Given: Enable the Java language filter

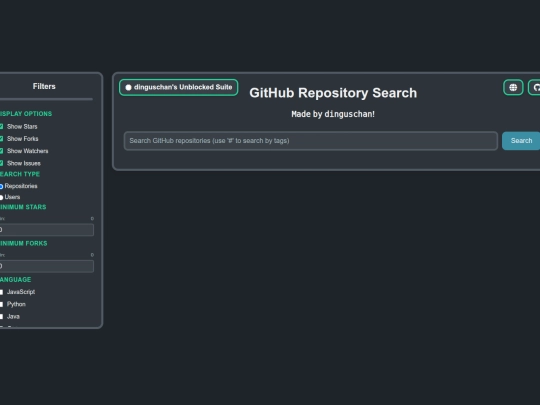Looking at the screenshot, I should (1, 316).
